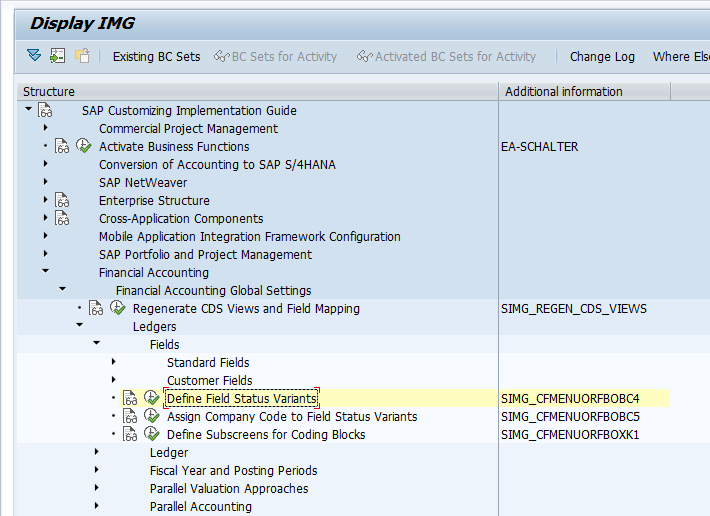
Task: Click SIMG_CFMENUORFBOXK1 cell
Action: [570, 435]
